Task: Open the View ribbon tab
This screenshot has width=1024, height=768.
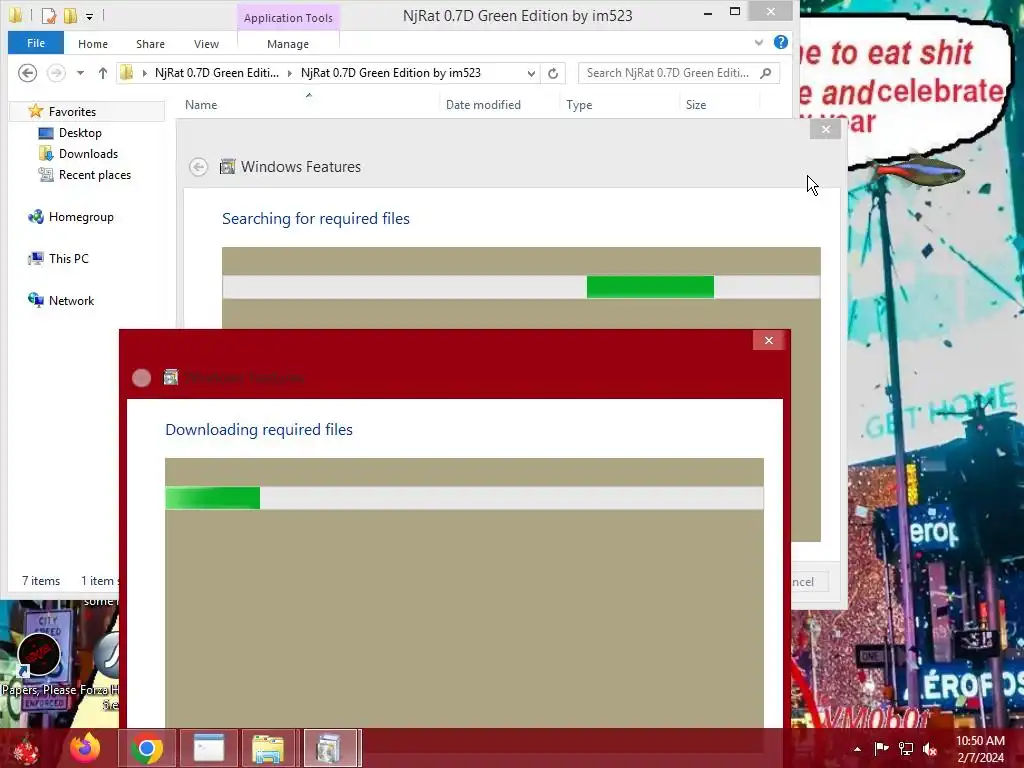Action: coord(206,44)
